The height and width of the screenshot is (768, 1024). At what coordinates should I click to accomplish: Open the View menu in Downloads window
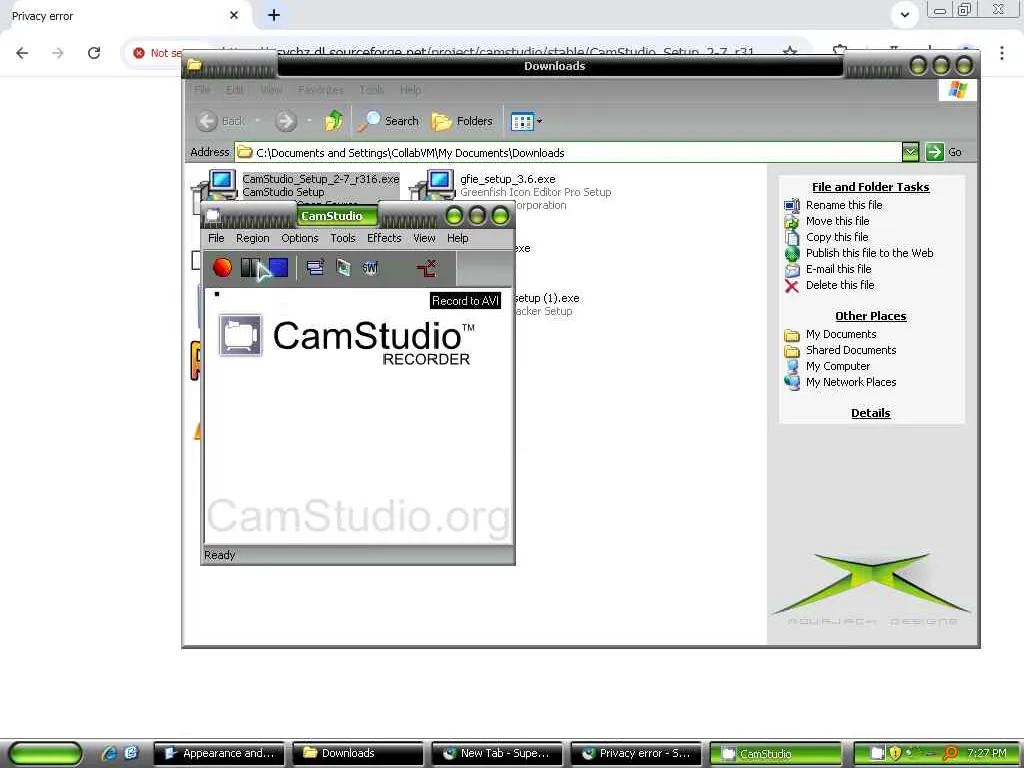coord(271,90)
